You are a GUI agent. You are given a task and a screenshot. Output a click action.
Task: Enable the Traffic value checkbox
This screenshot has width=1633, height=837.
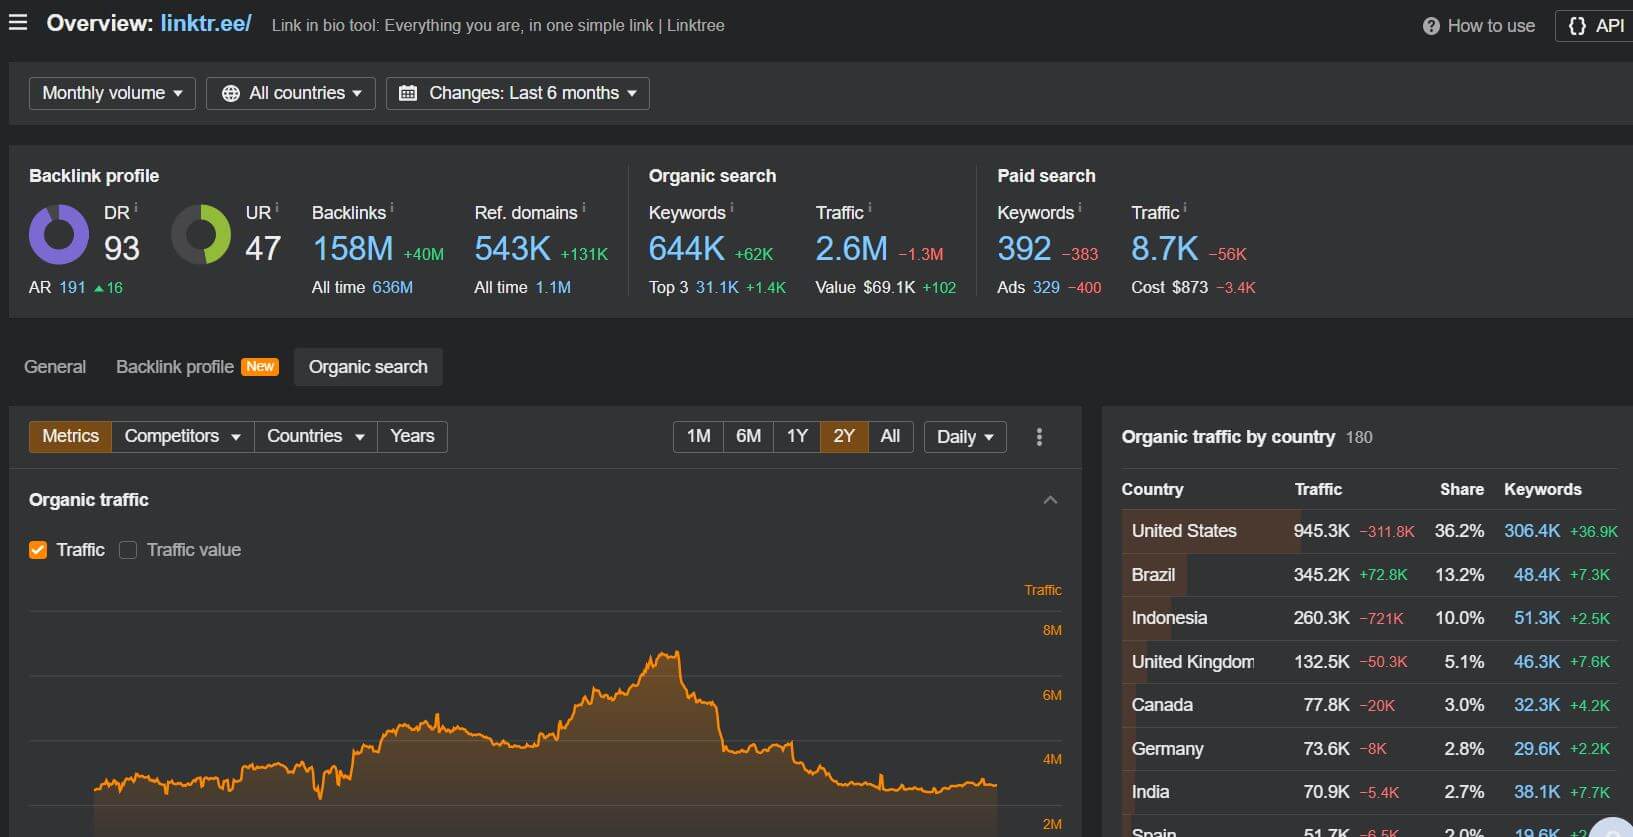[x=128, y=550]
